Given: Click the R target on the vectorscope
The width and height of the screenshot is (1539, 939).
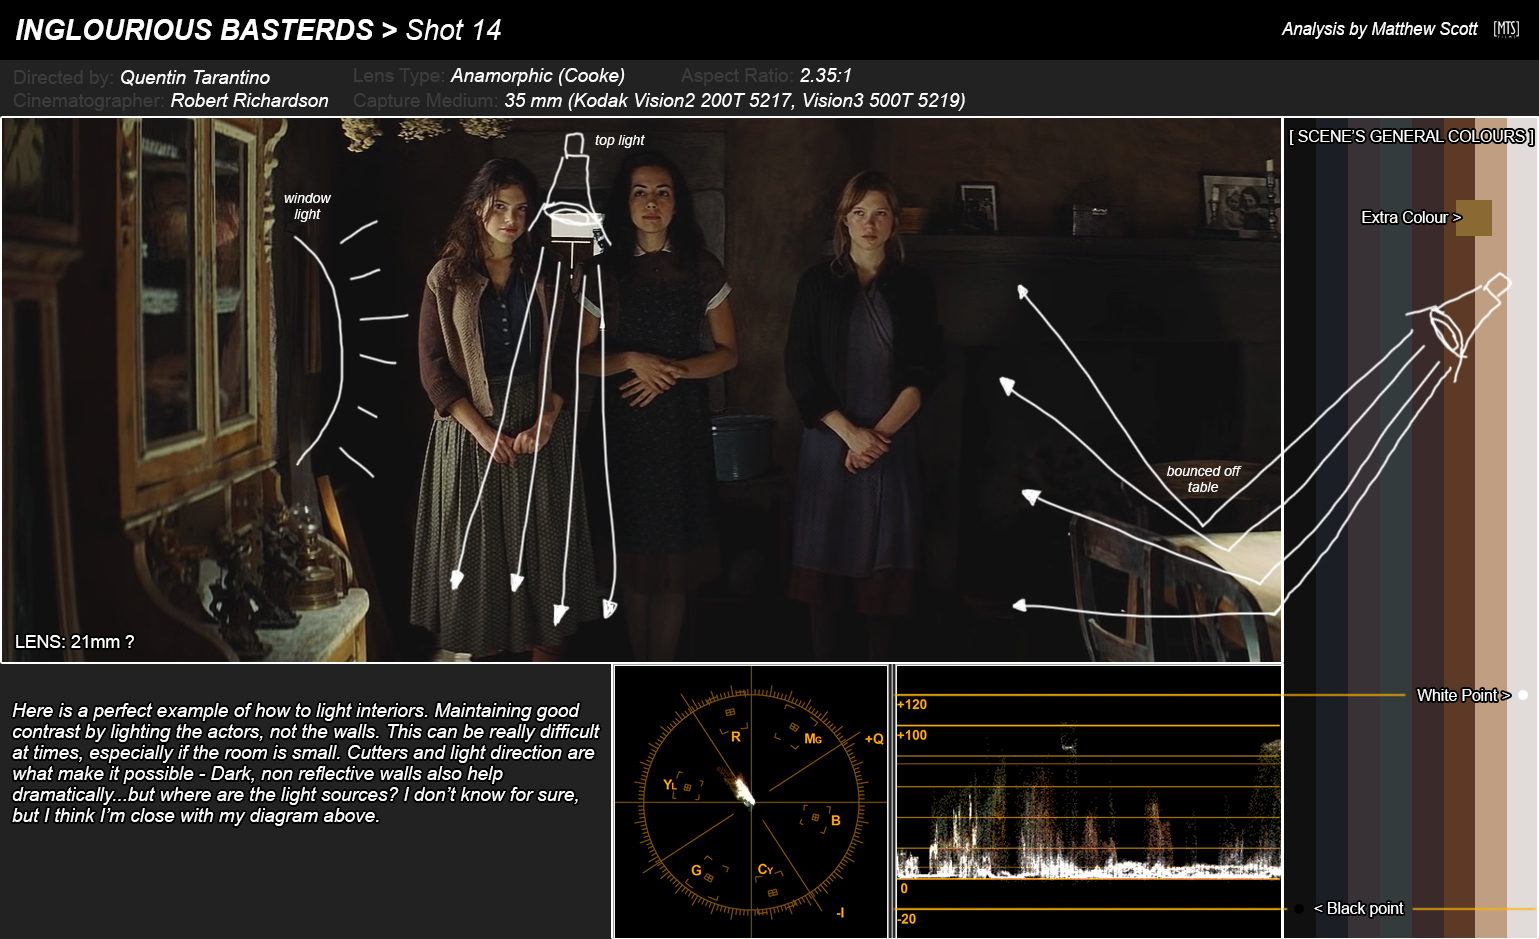Looking at the screenshot, I should pos(730,713).
